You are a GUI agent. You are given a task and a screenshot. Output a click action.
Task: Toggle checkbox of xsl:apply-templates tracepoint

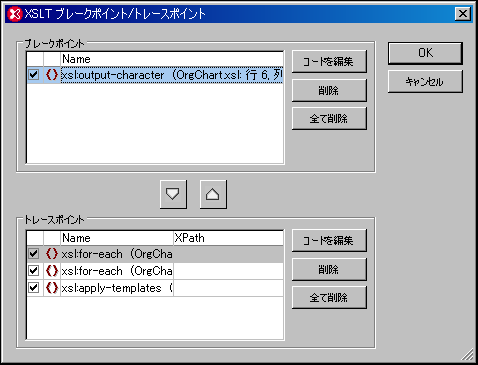pos(34,288)
